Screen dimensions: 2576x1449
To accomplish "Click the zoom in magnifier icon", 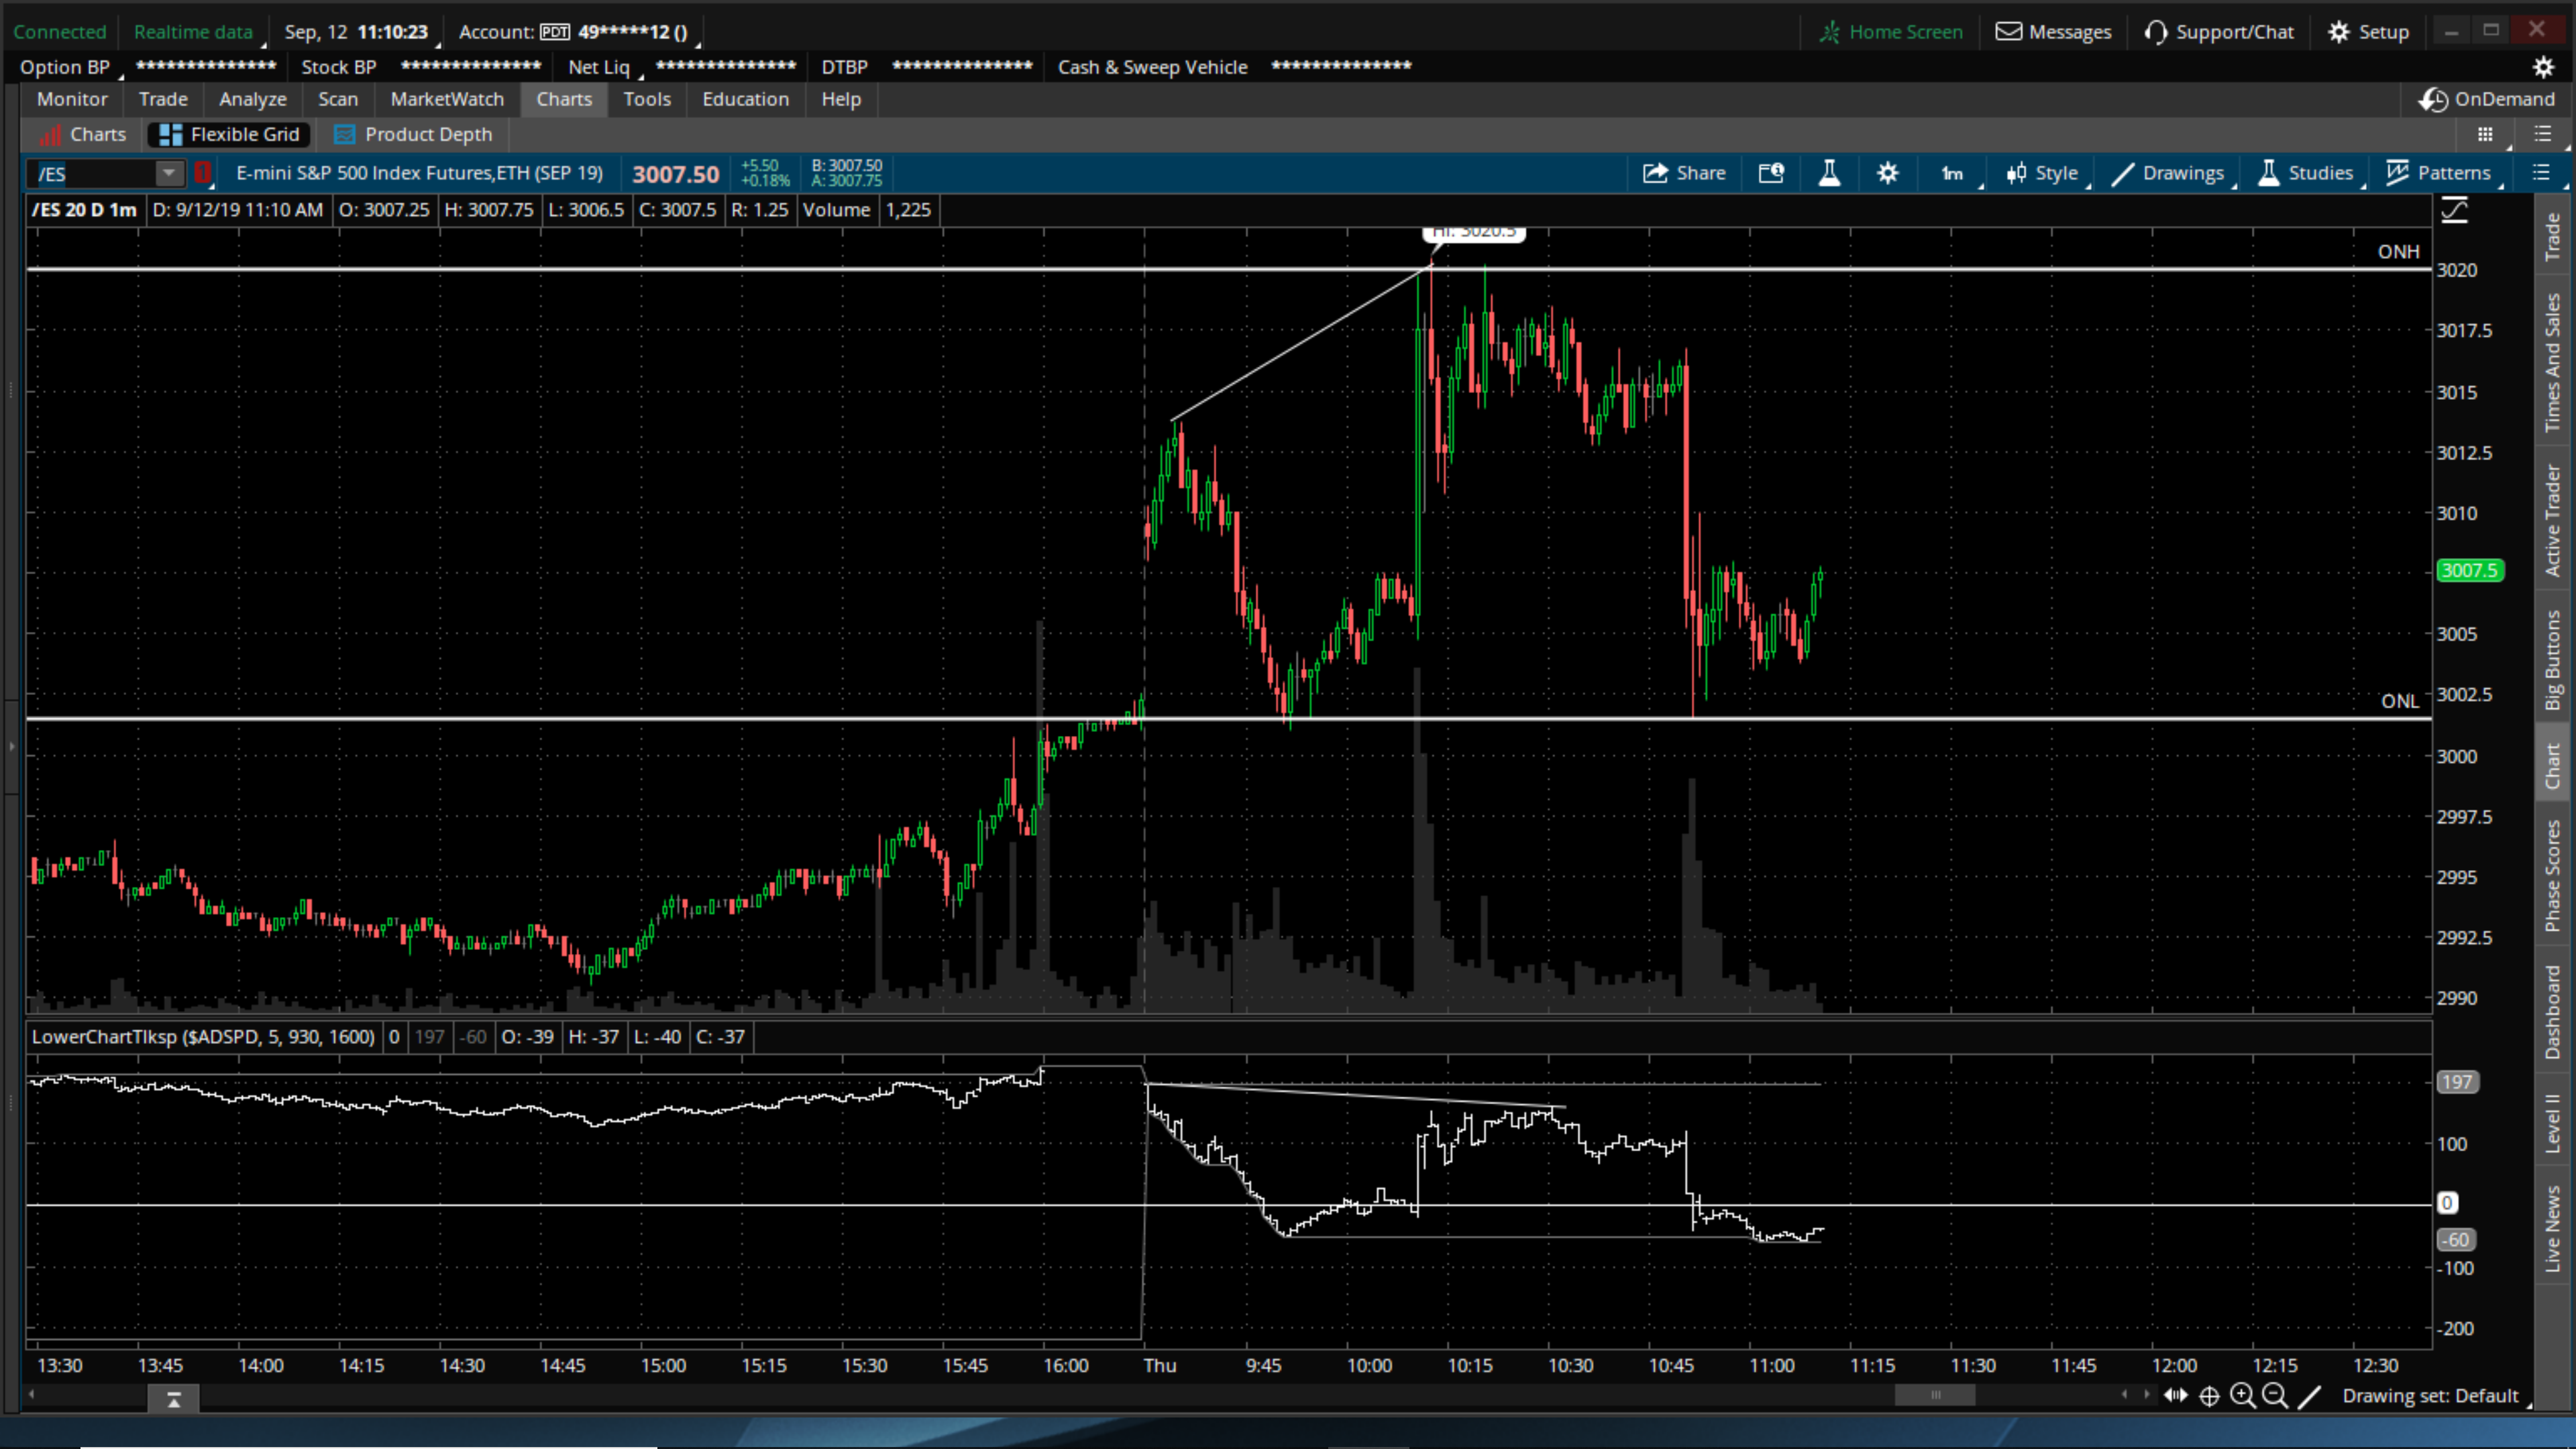I will pyautogui.click(x=2242, y=1395).
